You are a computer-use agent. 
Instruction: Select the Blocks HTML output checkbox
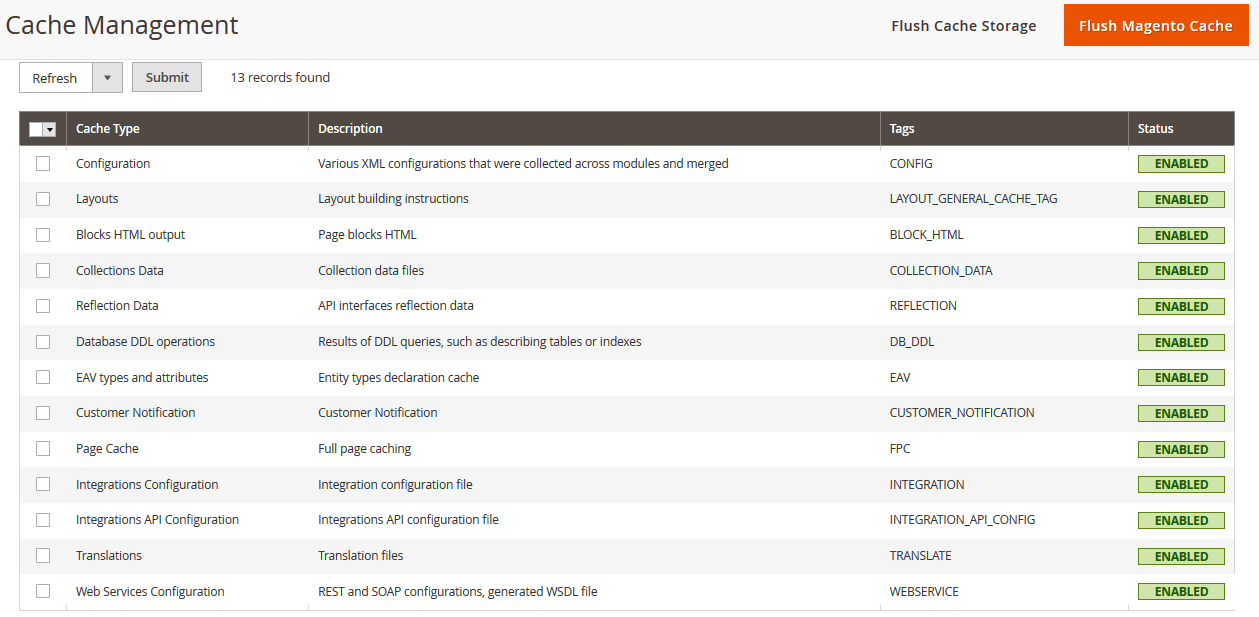43,235
